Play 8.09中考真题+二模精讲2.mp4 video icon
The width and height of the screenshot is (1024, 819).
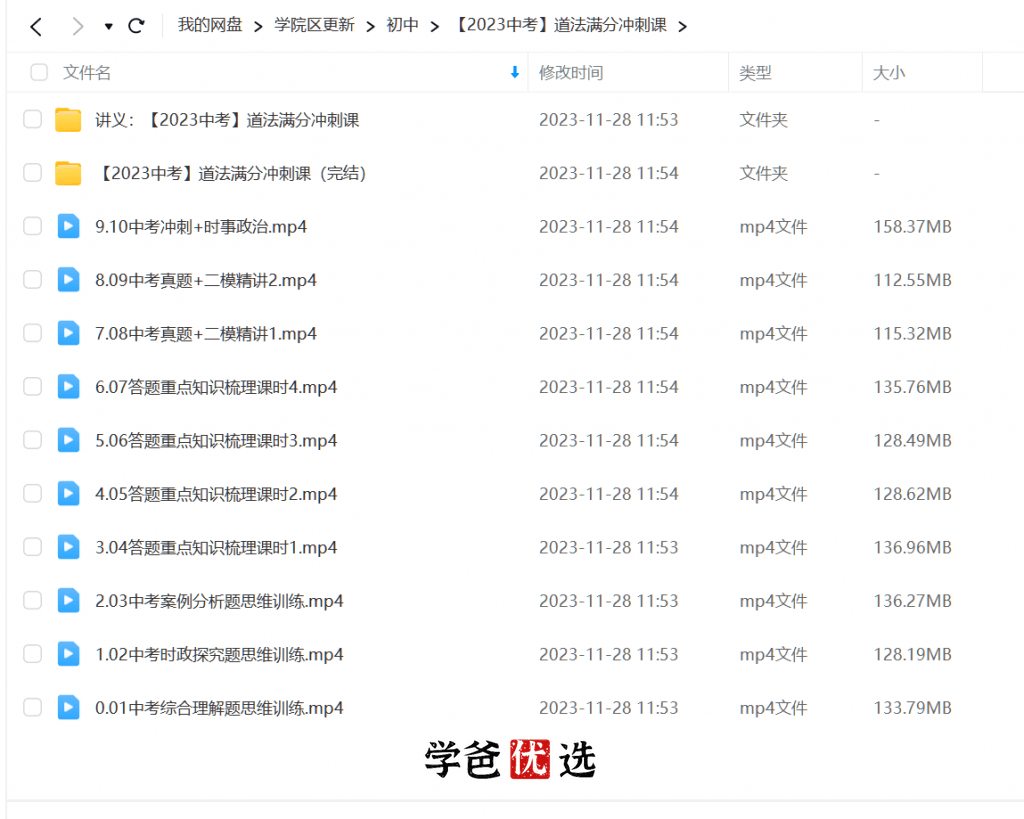[x=68, y=280]
